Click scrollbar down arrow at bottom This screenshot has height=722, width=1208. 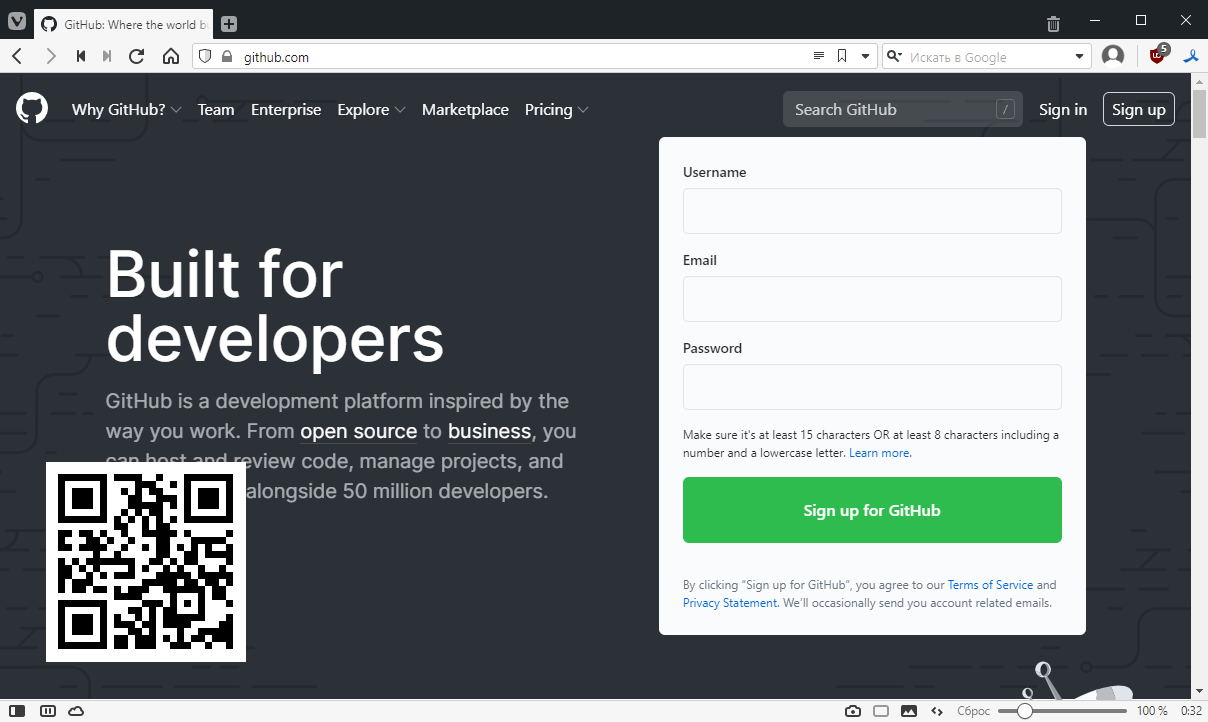pos(1200,690)
